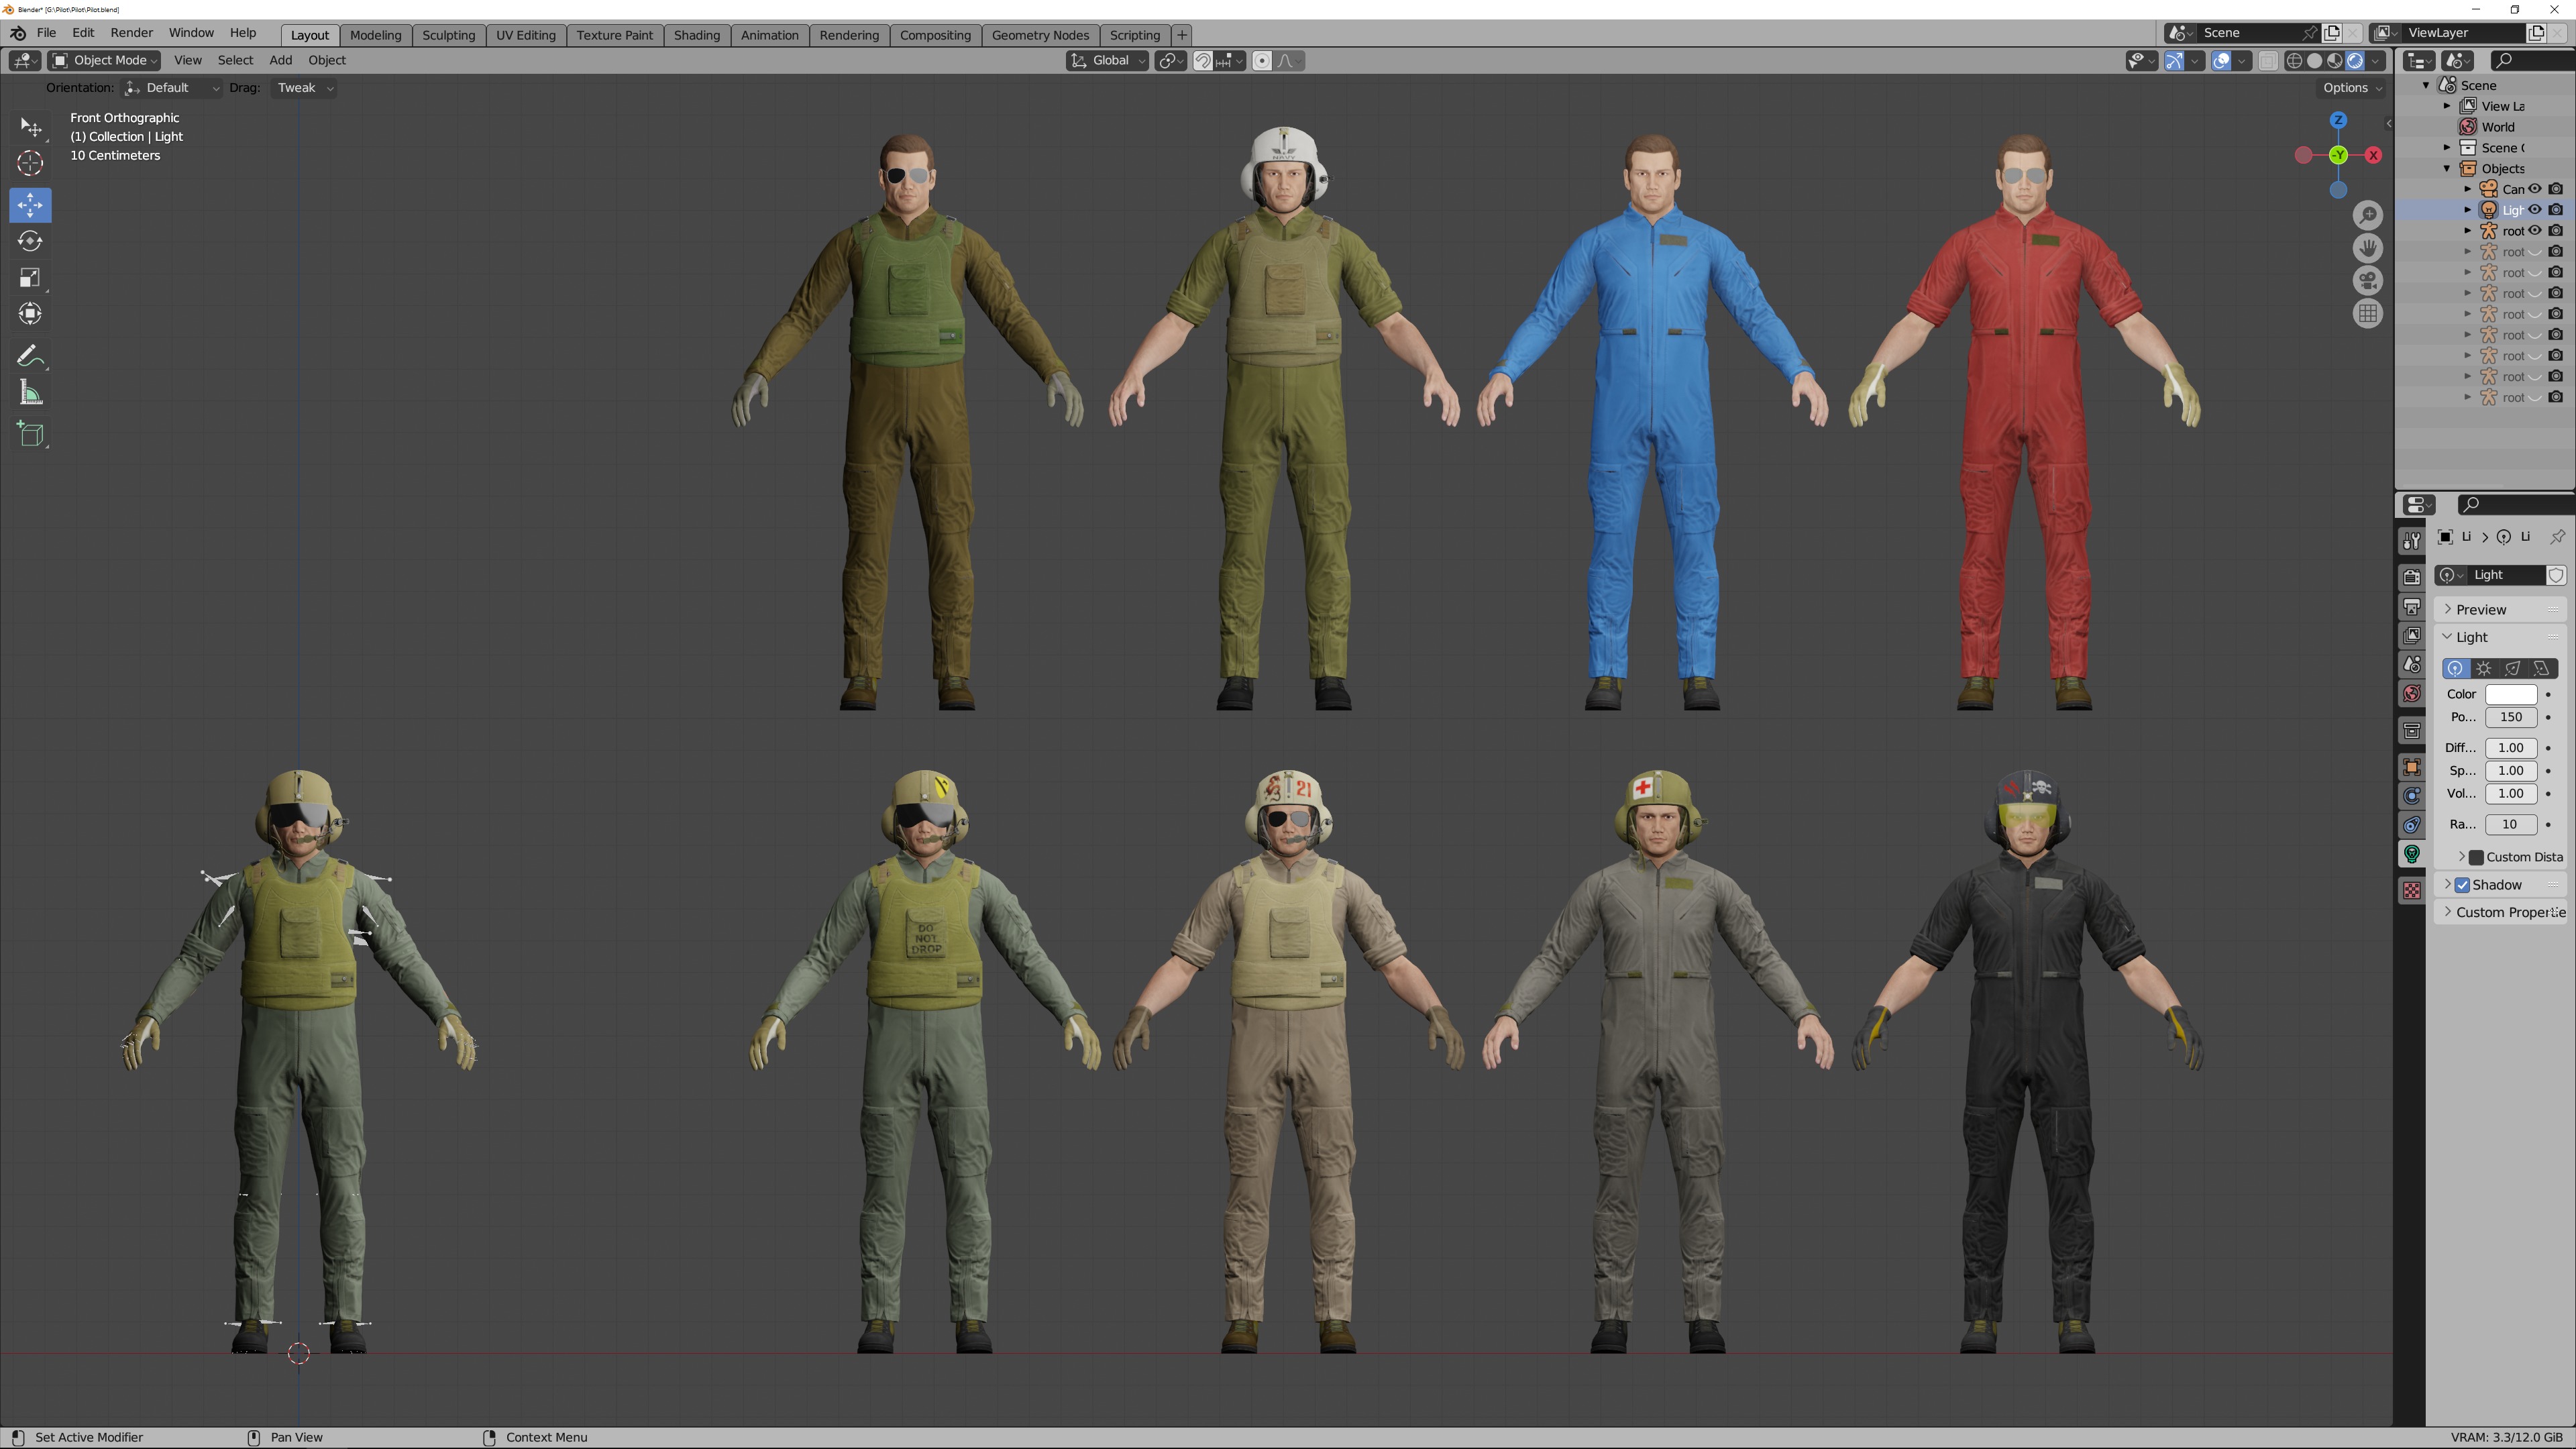Switch to the Sculpting workspace tab
The width and height of the screenshot is (2576, 1449).
448,35
